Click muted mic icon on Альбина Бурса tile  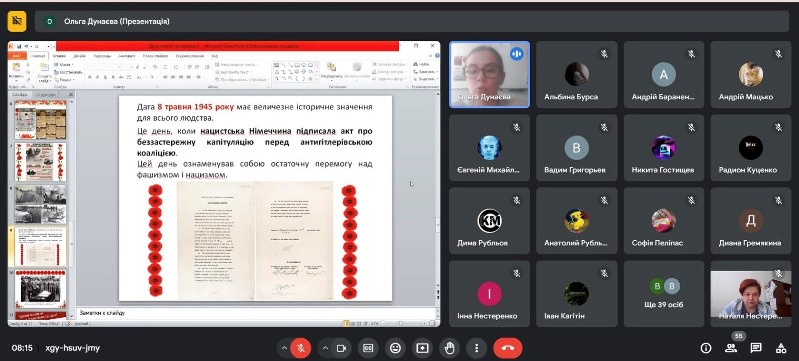pyautogui.click(x=604, y=54)
